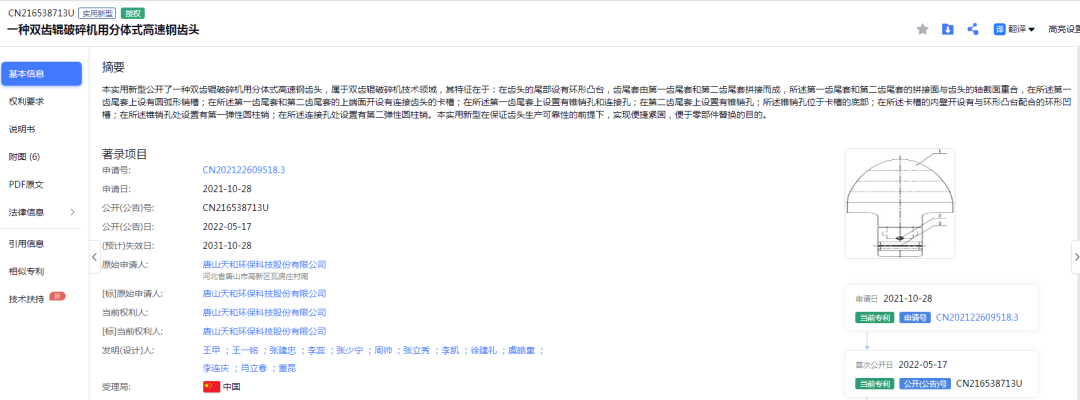Expand the 法律信息 submenu chevron
Screen dimensions: 1080x400
(x=72, y=212)
